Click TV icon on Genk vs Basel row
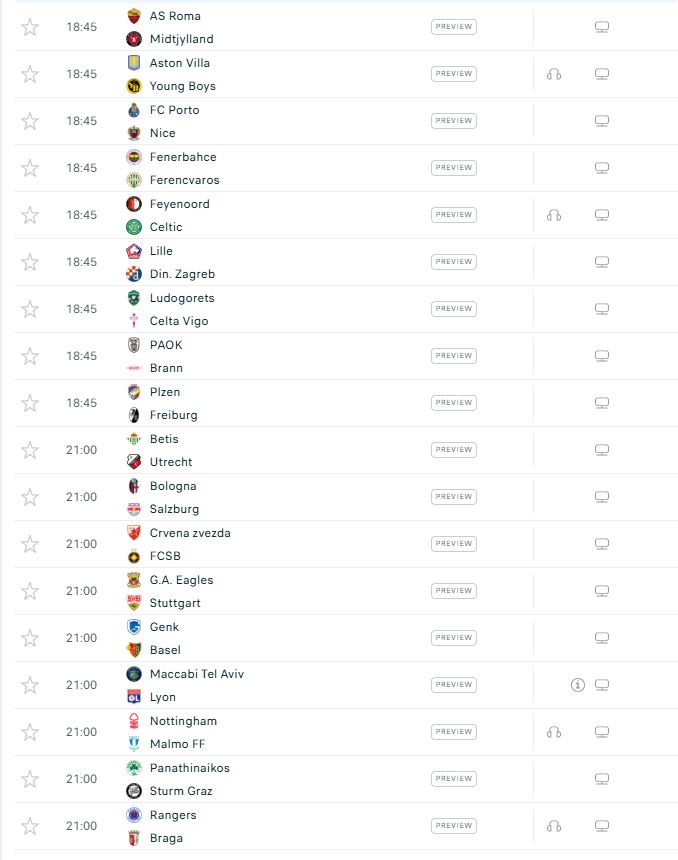The image size is (678, 860). tap(602, 638)
